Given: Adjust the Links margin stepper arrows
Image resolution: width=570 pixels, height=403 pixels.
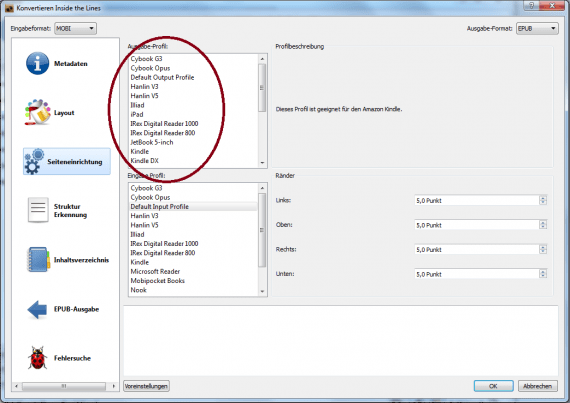Looking at the screenshot, I should [x=543, y=201].
